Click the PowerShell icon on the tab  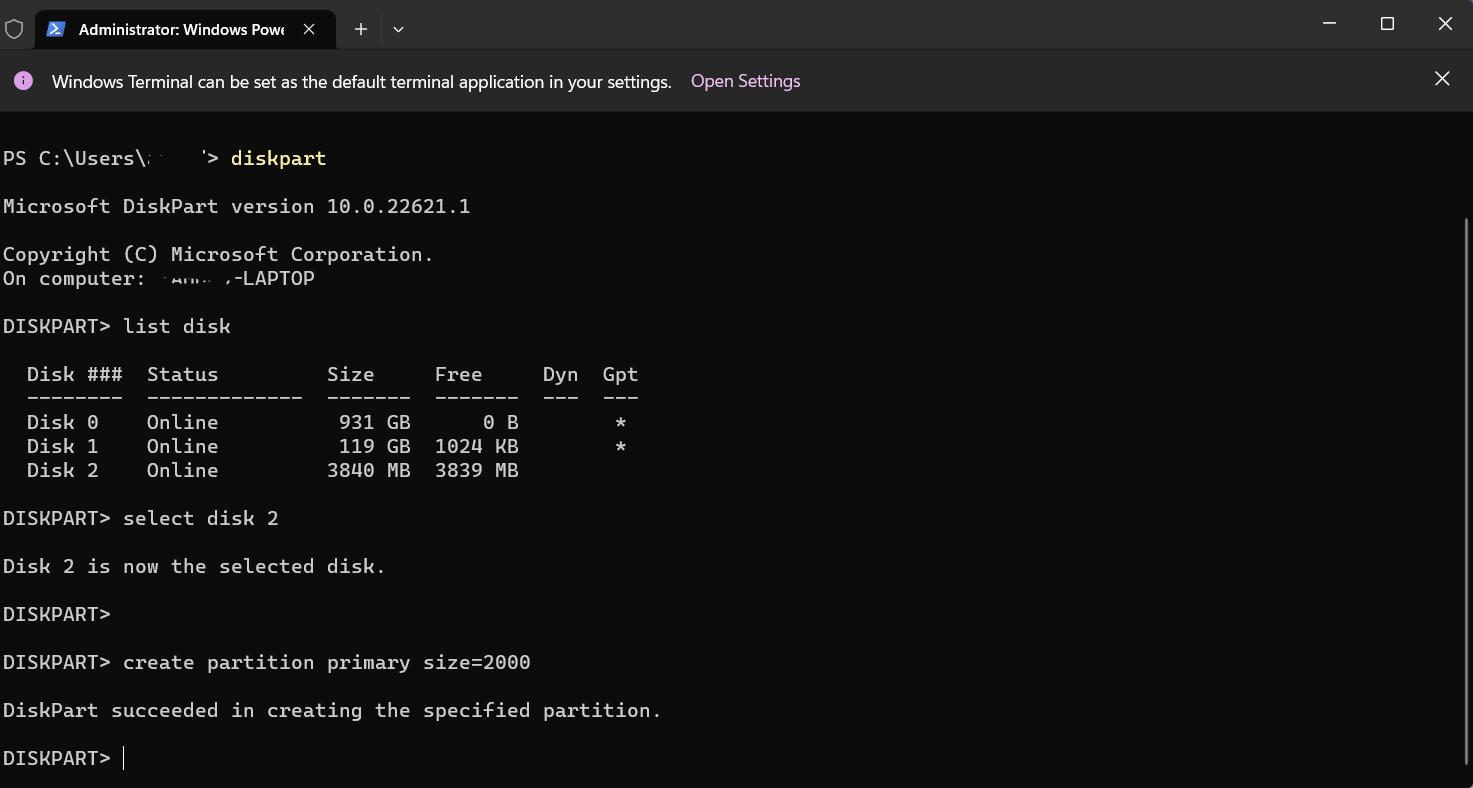point(57,30)
